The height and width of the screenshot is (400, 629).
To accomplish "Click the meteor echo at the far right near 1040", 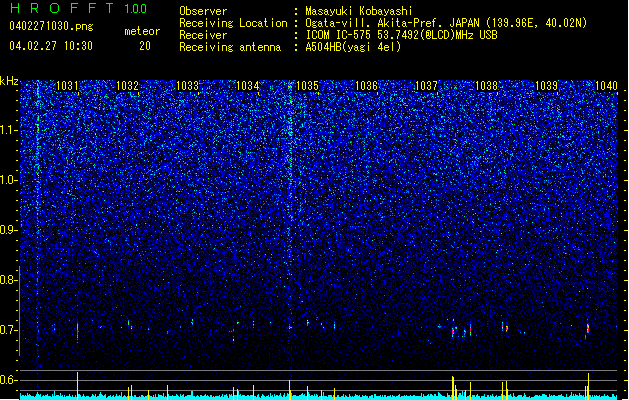I will point(587,329).
